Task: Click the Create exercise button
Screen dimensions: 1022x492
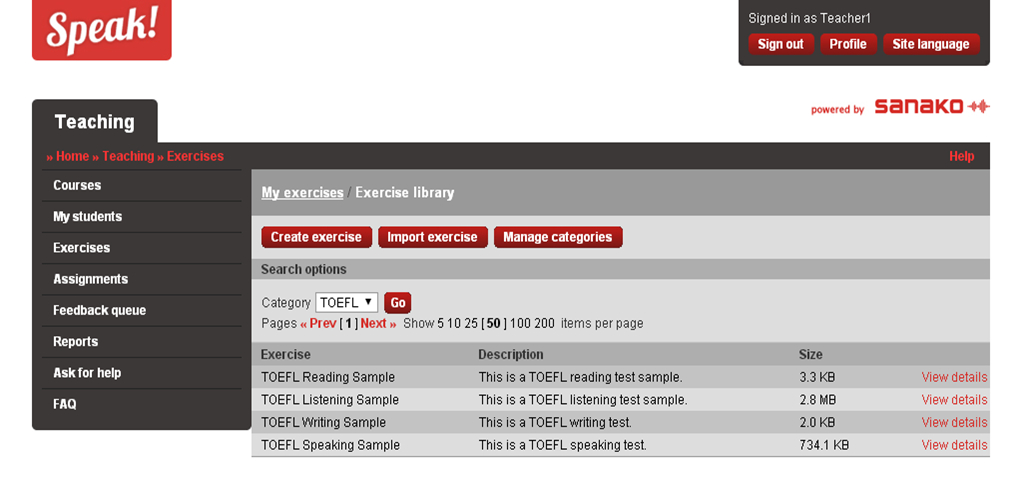Action: coord(316,237)
